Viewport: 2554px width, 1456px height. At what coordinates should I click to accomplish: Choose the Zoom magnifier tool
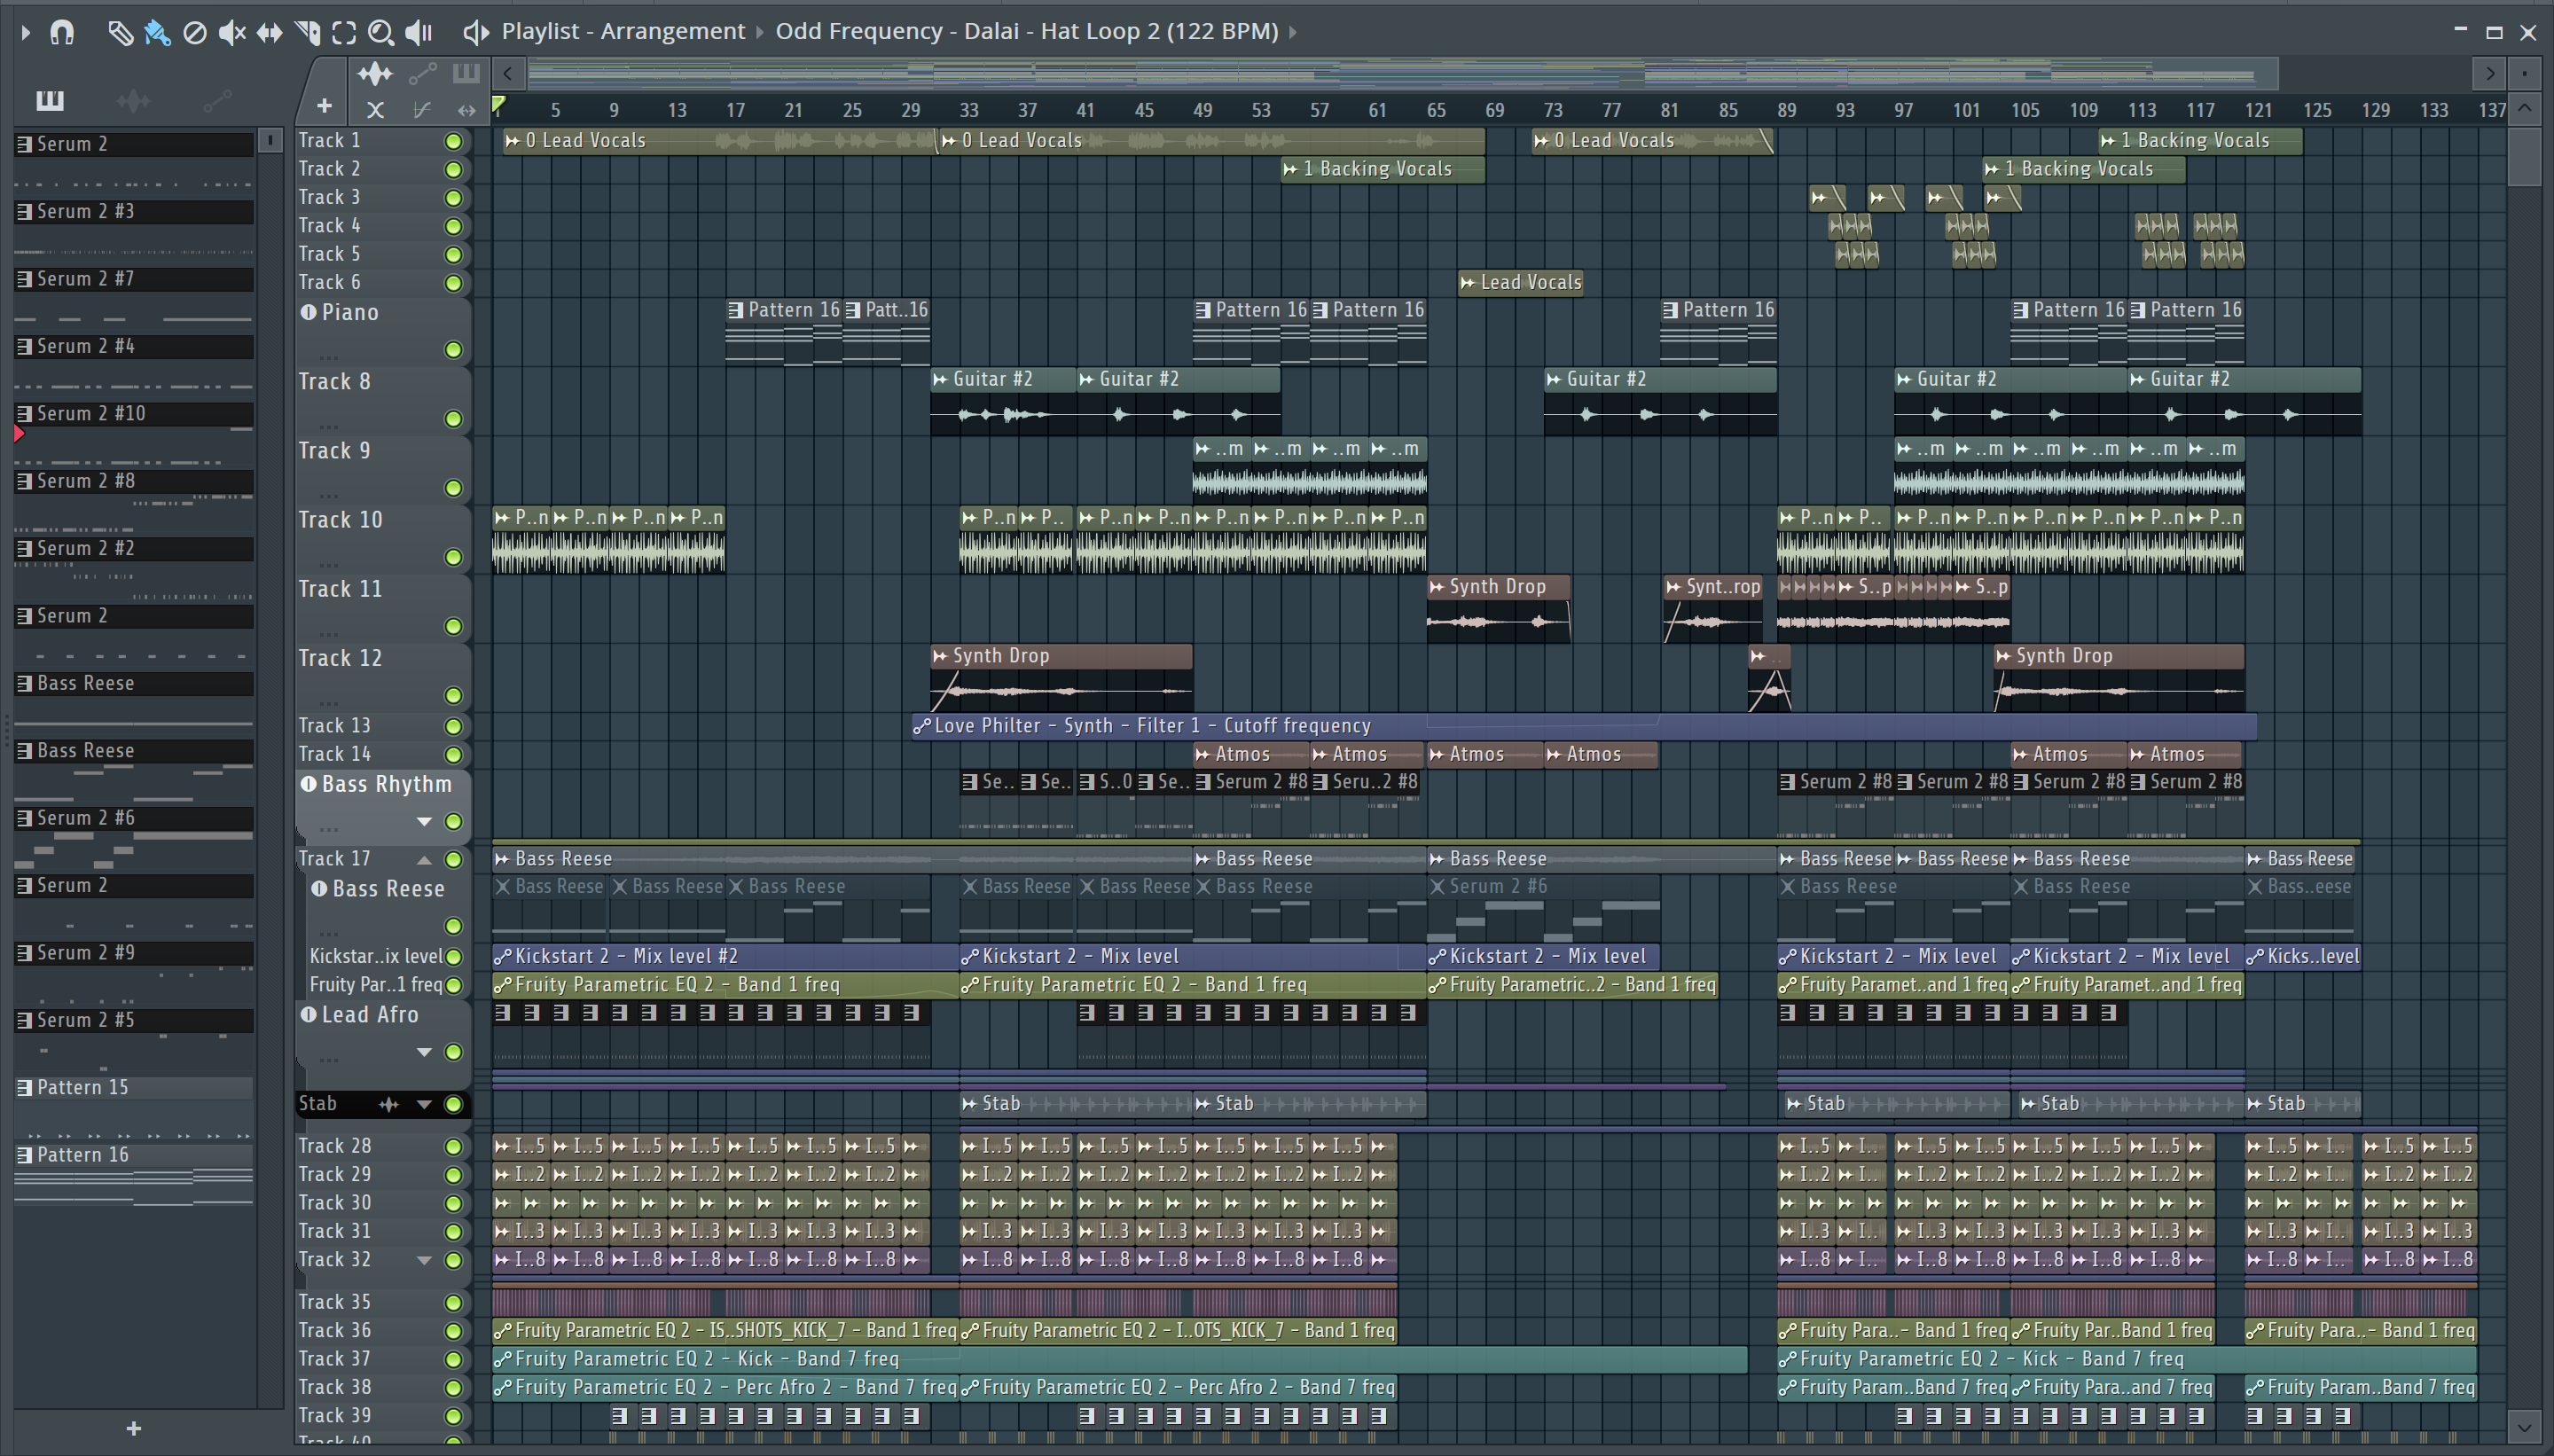point(380,32)
